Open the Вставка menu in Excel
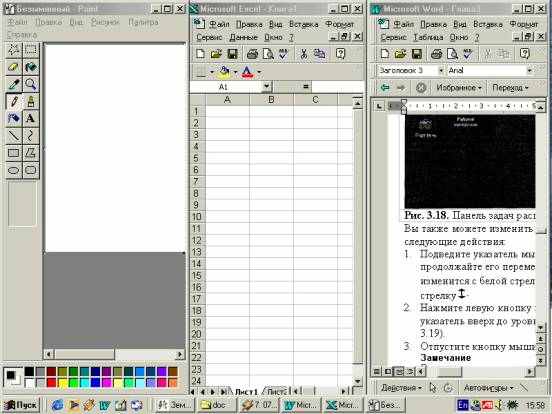552x414 pixels. point(303,24)
